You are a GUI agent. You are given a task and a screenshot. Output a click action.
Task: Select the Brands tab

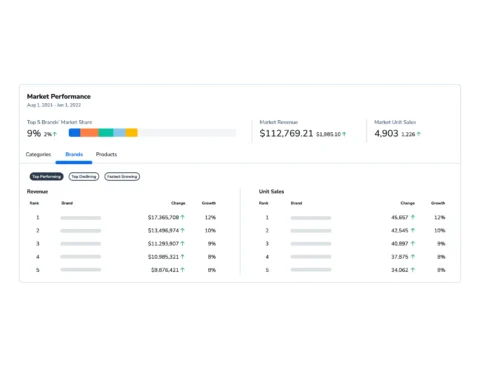[x=74, y=154]
